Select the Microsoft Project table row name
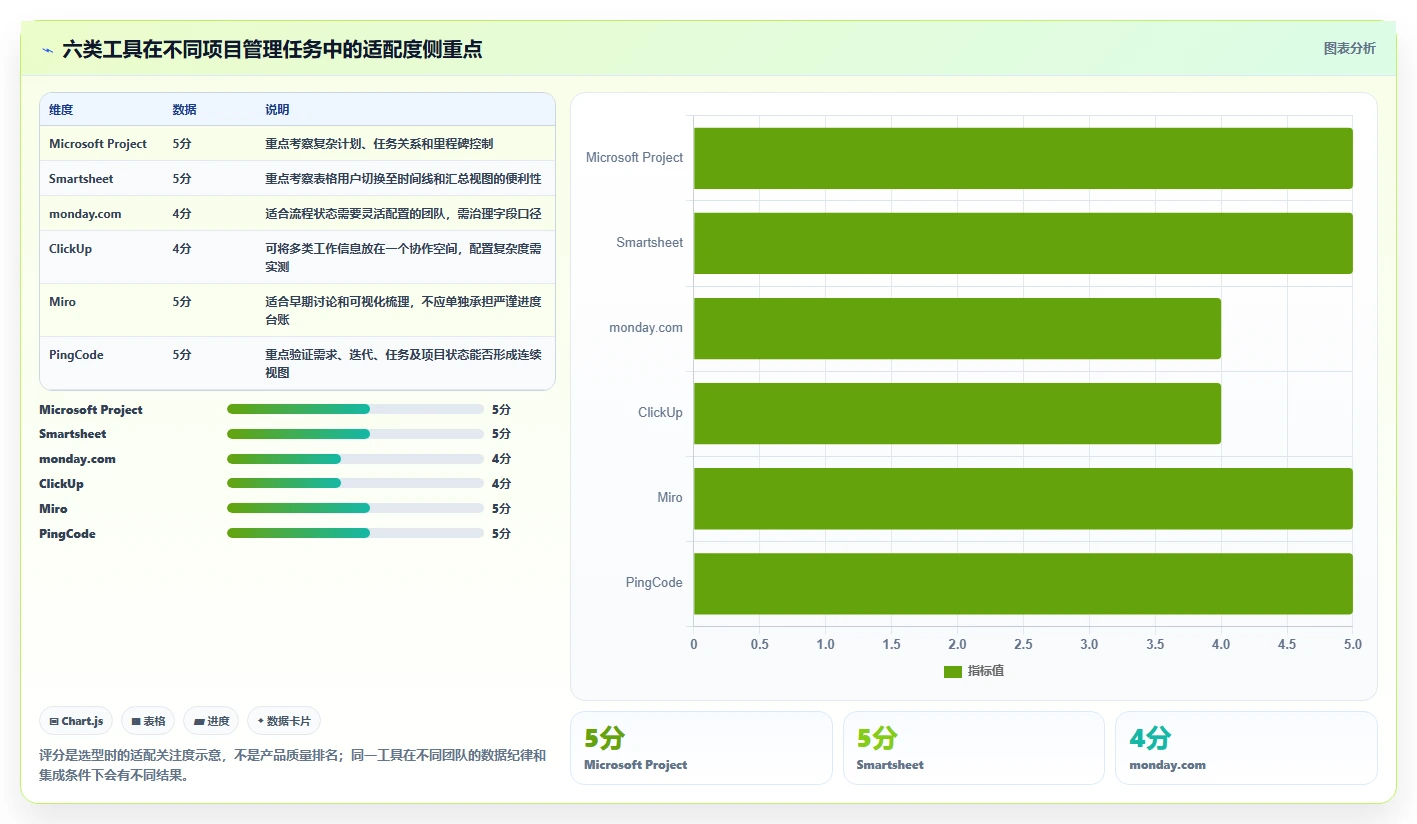 (x=98, y=144)
